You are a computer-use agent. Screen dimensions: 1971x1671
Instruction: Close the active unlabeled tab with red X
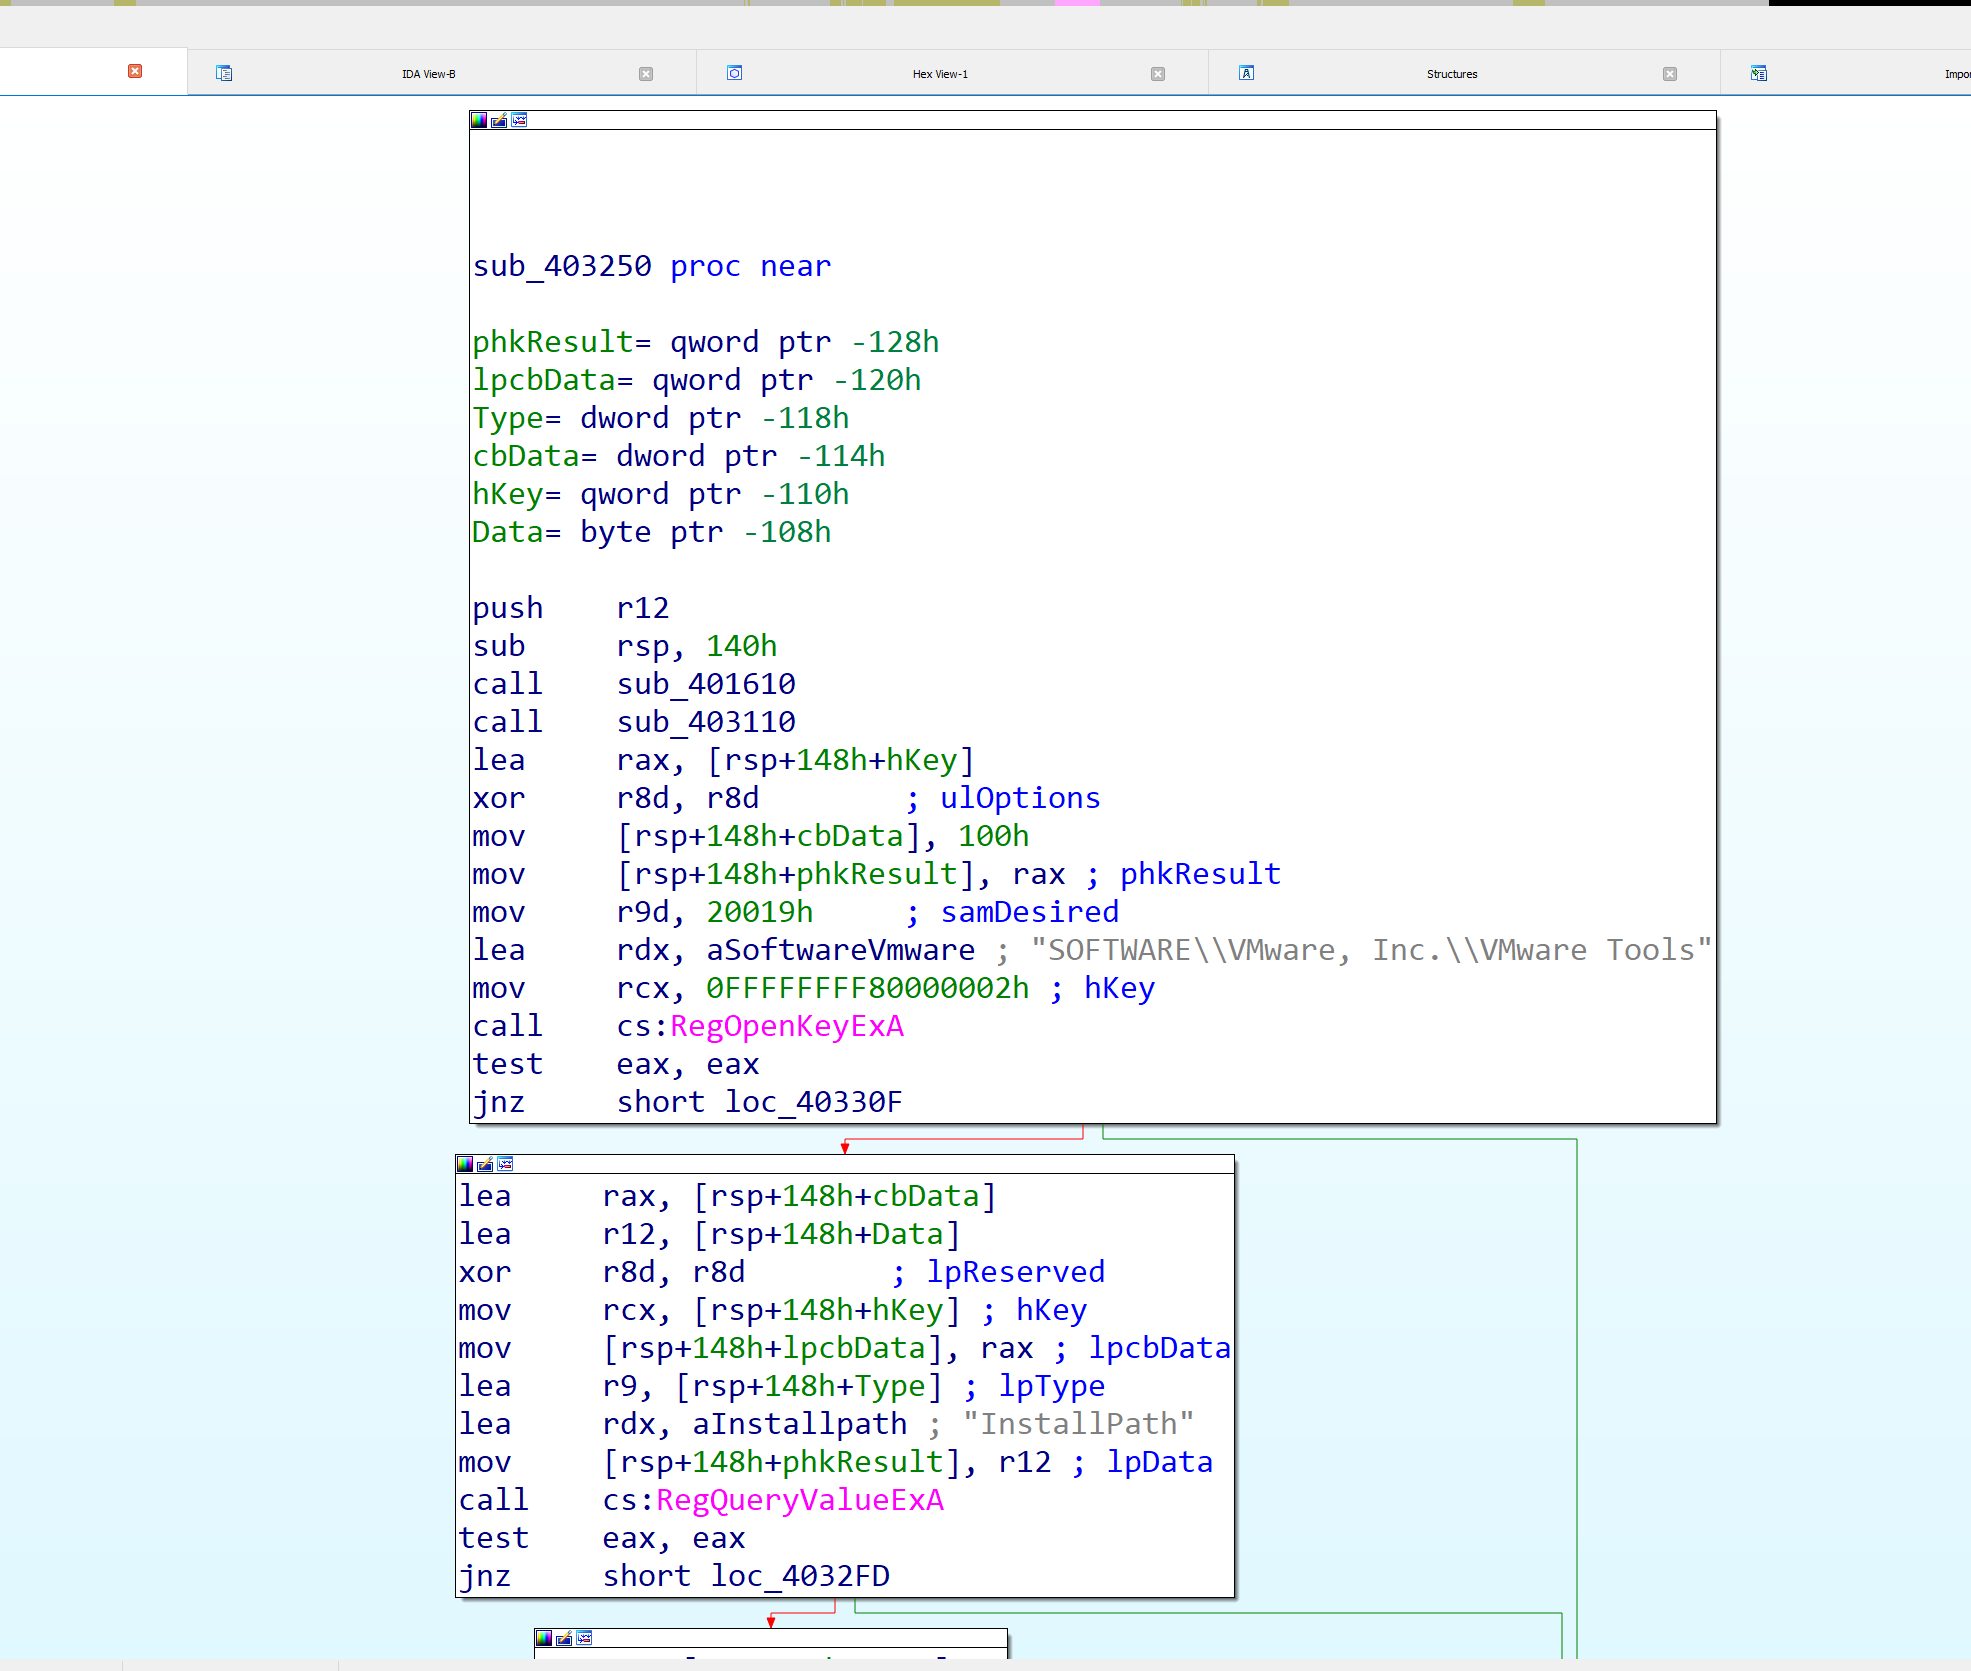click(135, 71)
